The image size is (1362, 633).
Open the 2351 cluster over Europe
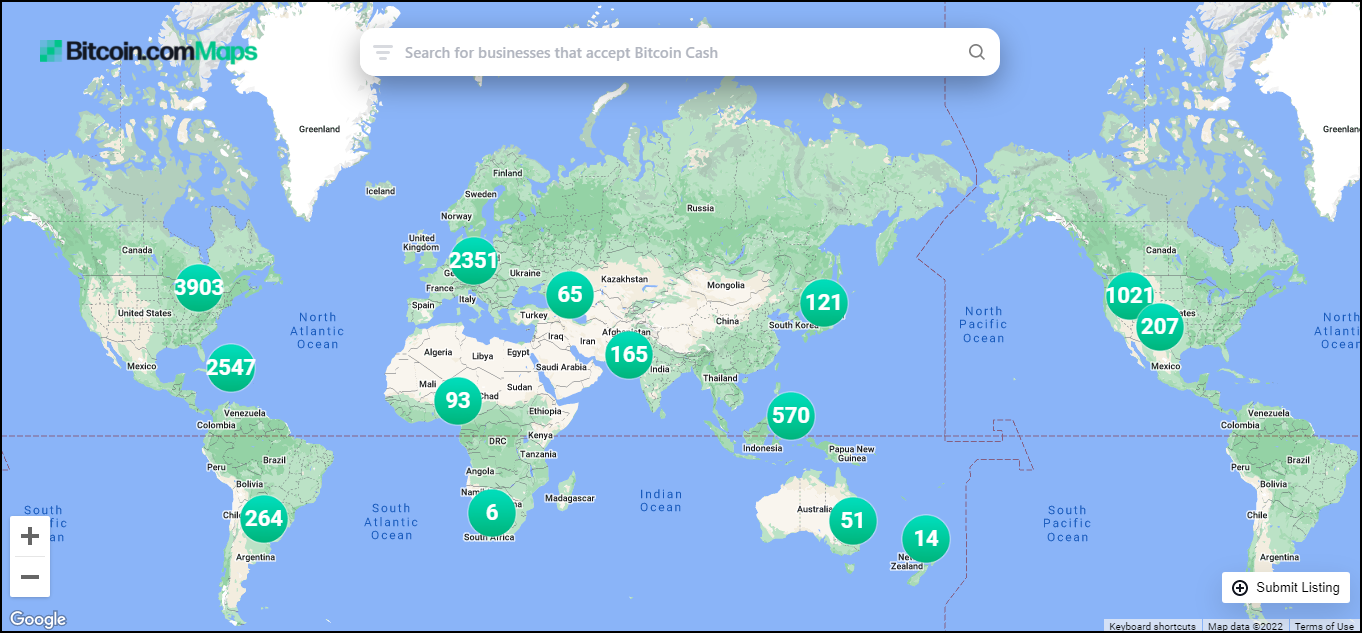pyautogui.click(x=474, y=261)
